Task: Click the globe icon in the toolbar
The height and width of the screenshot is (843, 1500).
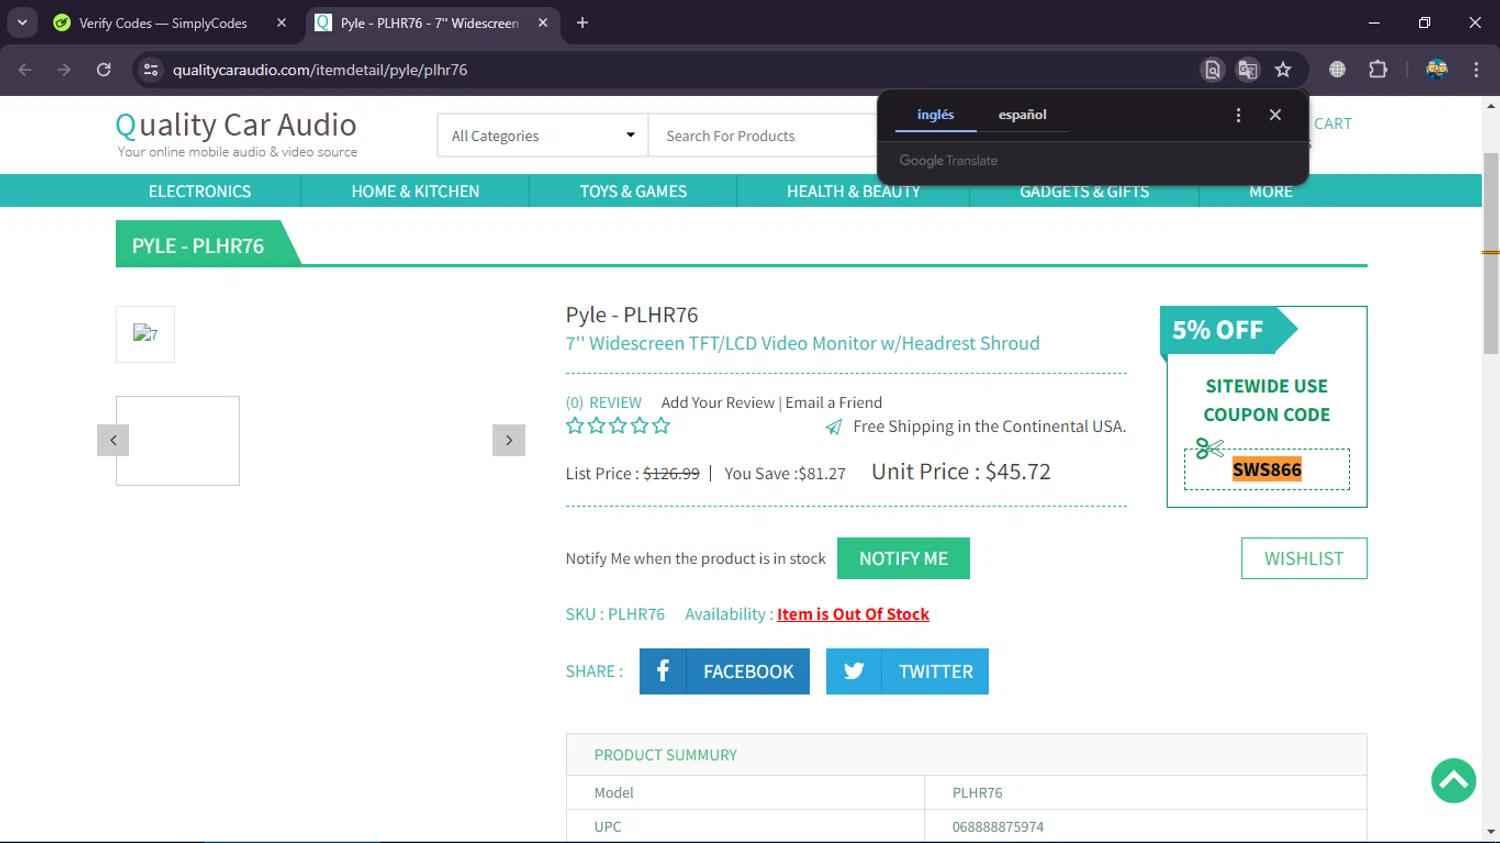Action: [x=1337, y=70]
